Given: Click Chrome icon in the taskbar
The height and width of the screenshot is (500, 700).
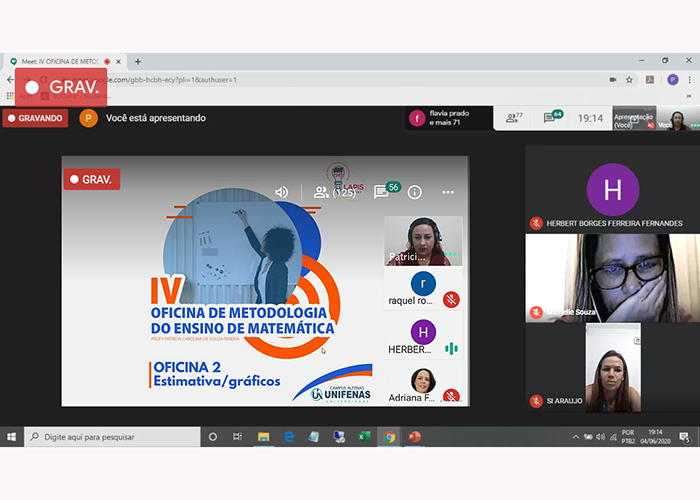Looking at the screenshot, I should (x=389, y=437).
